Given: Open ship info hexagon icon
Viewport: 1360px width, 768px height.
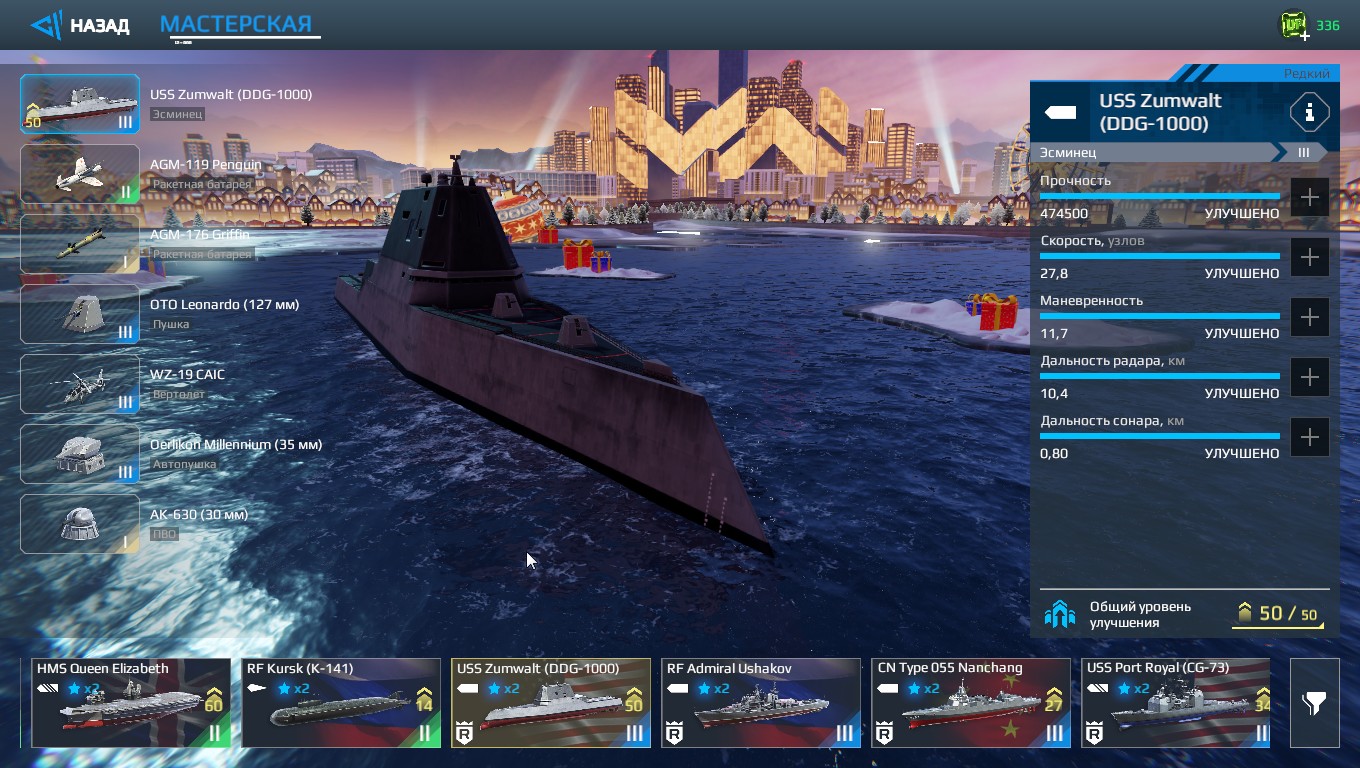Looking at the screenshot, I should click(x=1309, y=112).
